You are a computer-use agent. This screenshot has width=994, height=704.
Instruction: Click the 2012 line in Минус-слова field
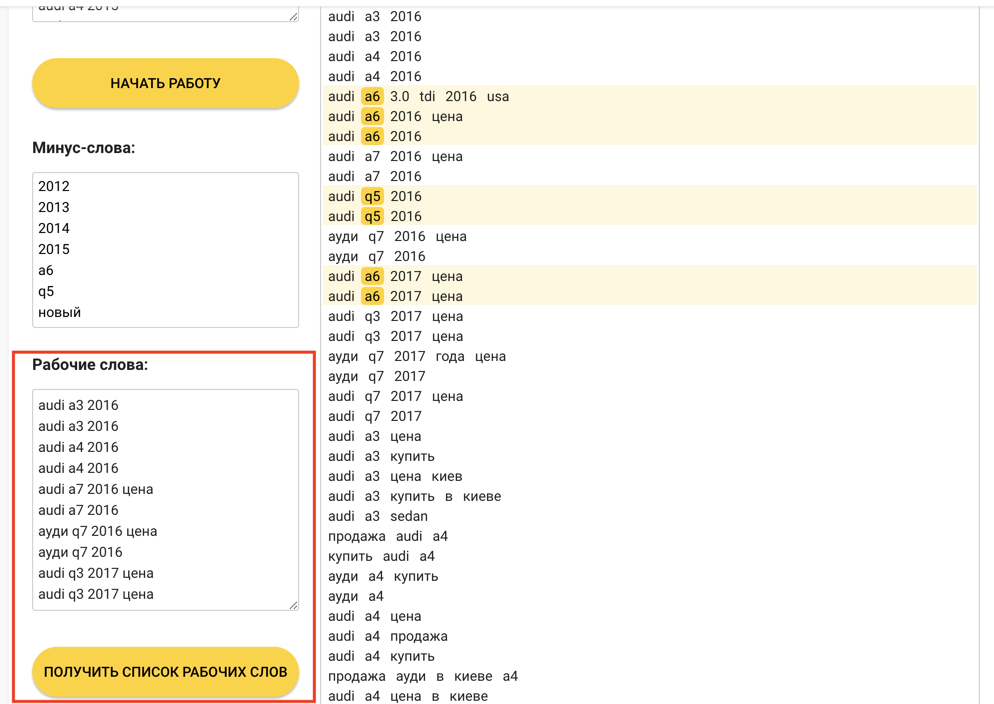[x=54, y=186]
